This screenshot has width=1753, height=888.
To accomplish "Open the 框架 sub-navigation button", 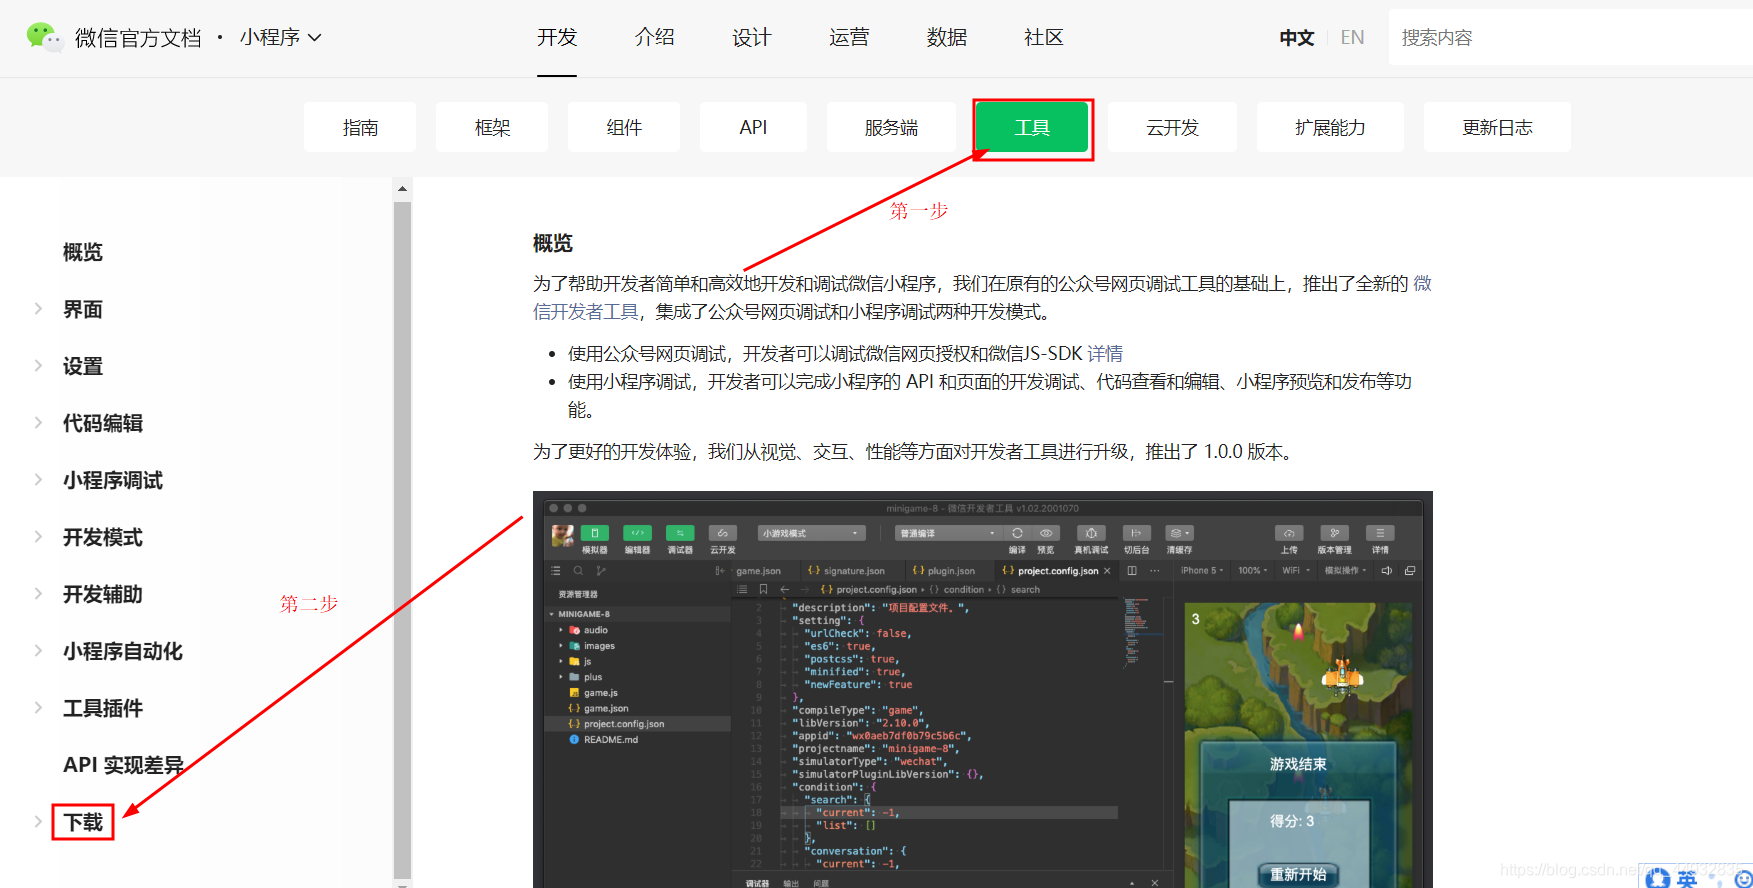I will [492, 127].
